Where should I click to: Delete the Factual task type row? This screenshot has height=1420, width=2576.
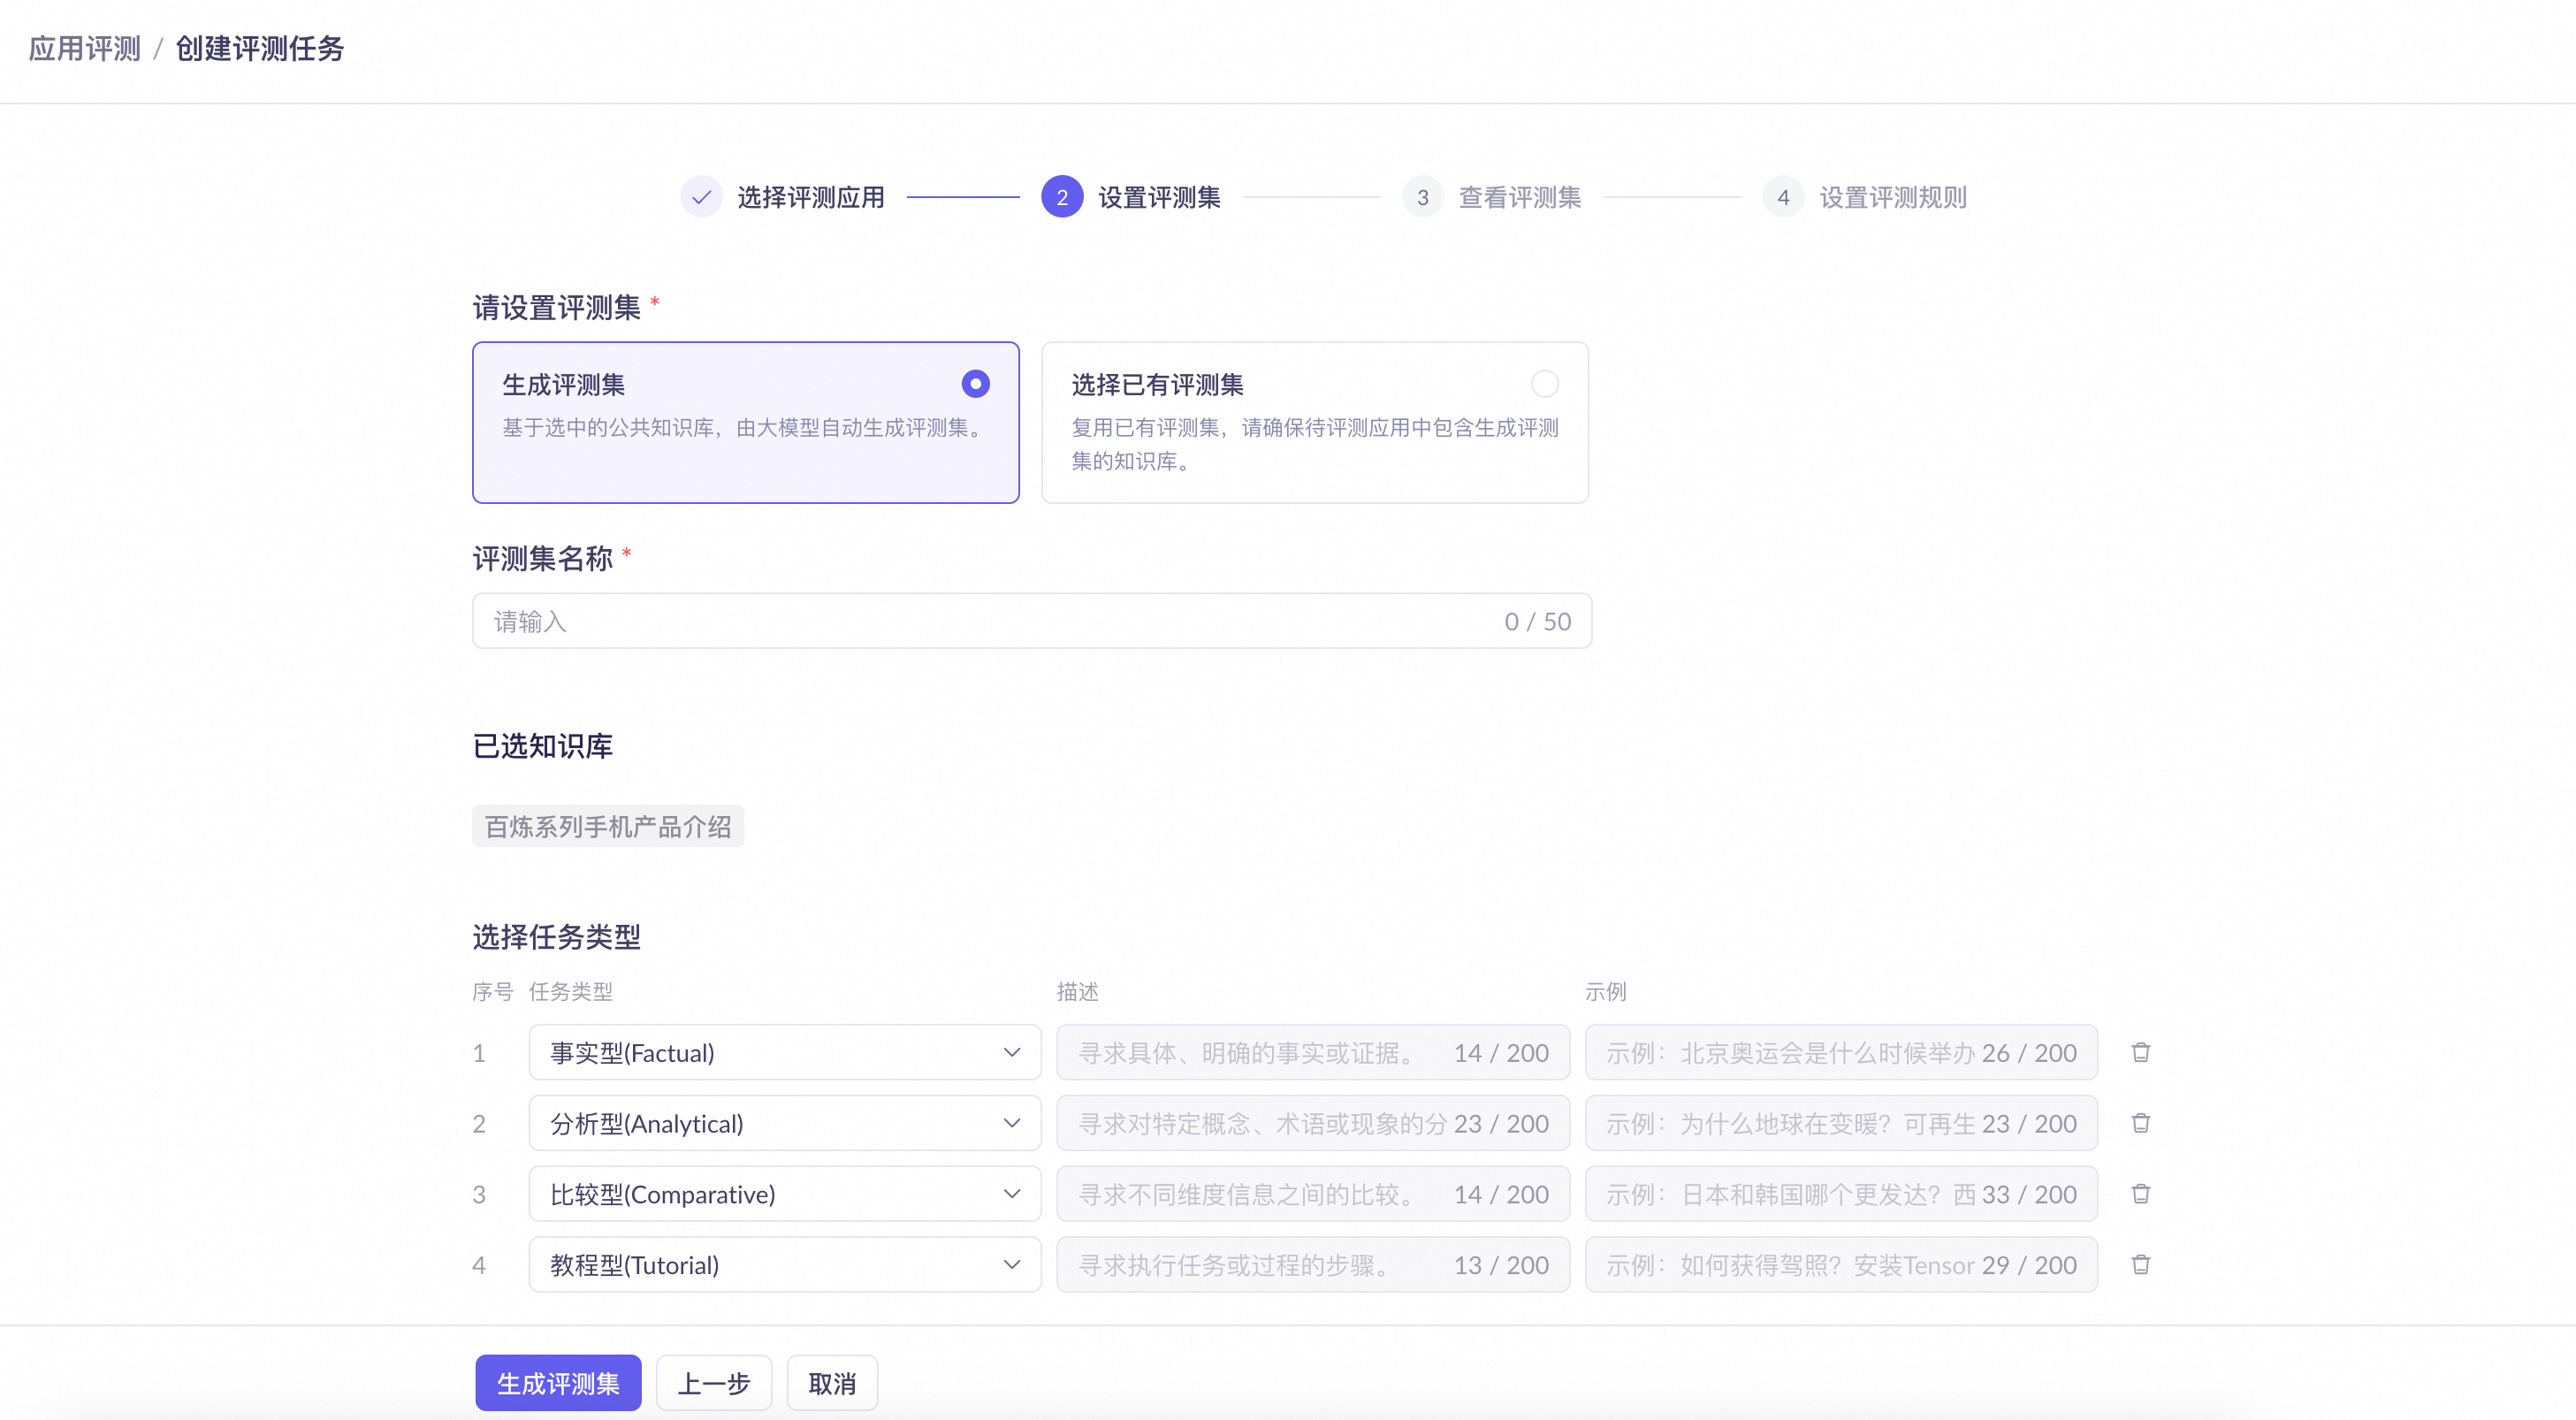[x=2140, y=1052]
